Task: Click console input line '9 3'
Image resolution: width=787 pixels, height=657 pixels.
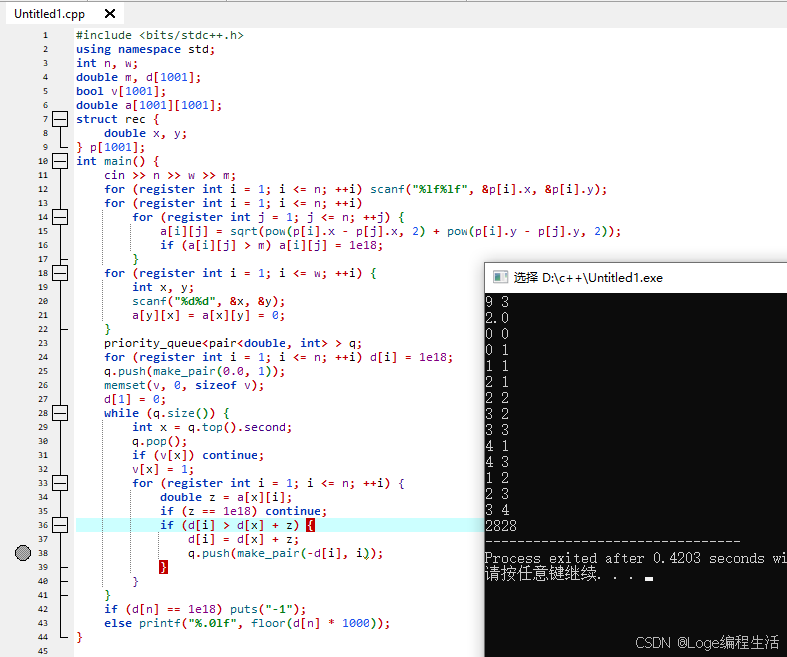Action: (497, 302)
